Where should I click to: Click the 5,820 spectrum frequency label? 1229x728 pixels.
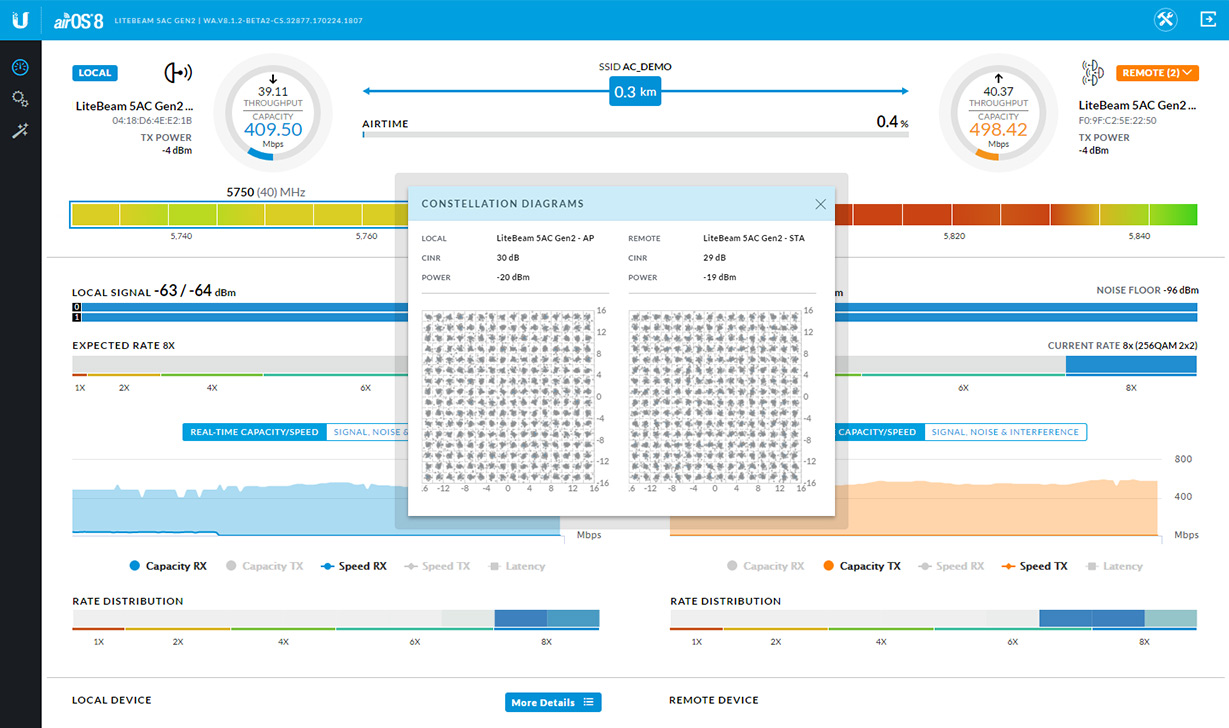point(954,236)
